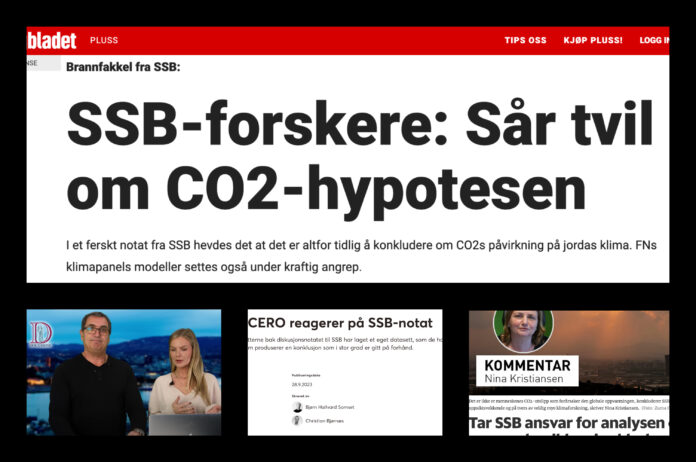Select TIPS OSS in the header
The image size is (696, 462).
click(x=525, y=40)
